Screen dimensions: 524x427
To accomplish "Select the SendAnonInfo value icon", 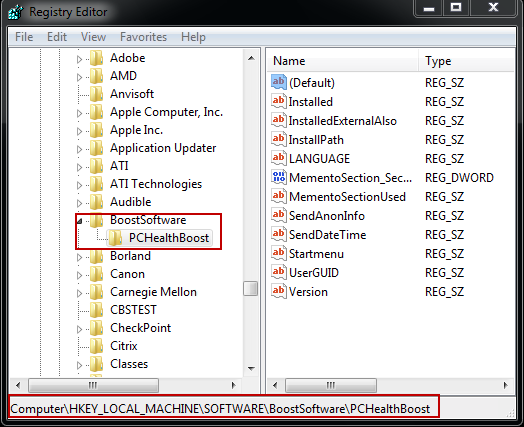I will click(279, 215).
